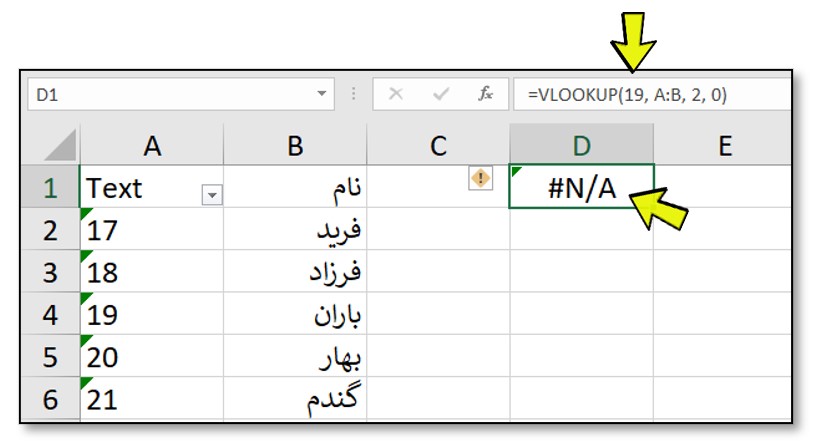
Task: Select cell B6 containing گندم
Action: click(295, 399)
